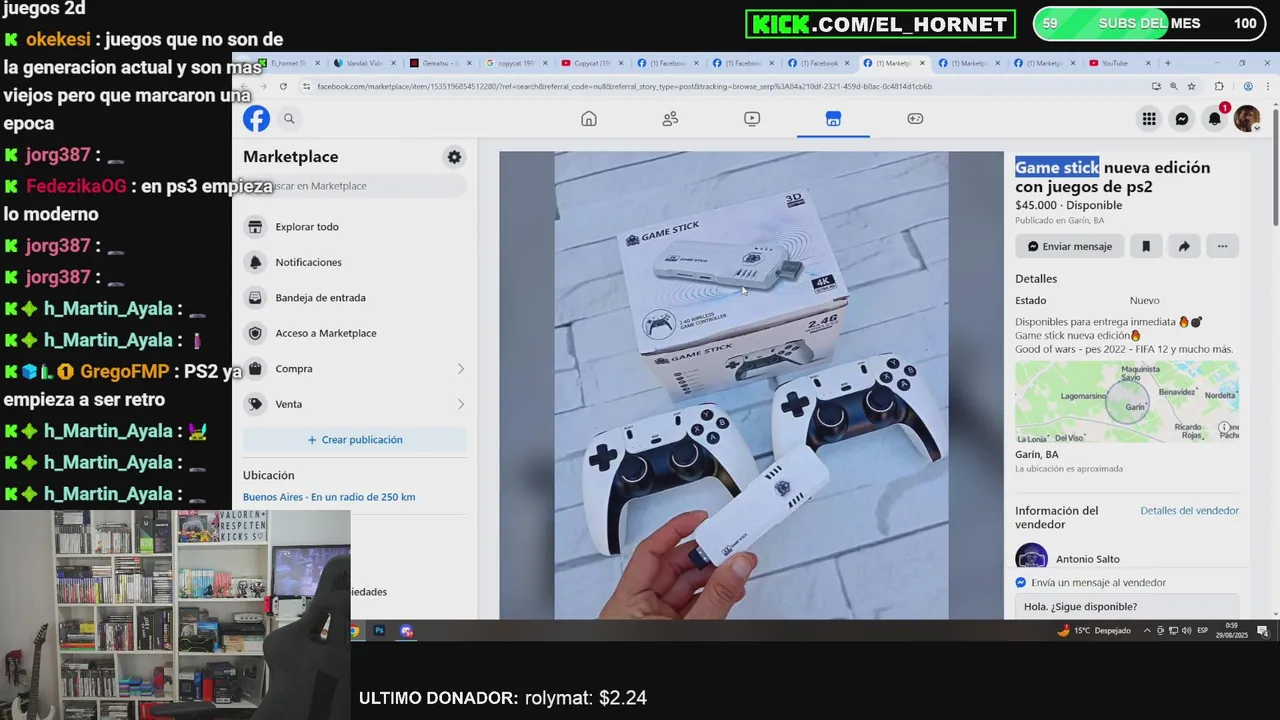Reload page with browser refresh icon

[x=283, y=86]
